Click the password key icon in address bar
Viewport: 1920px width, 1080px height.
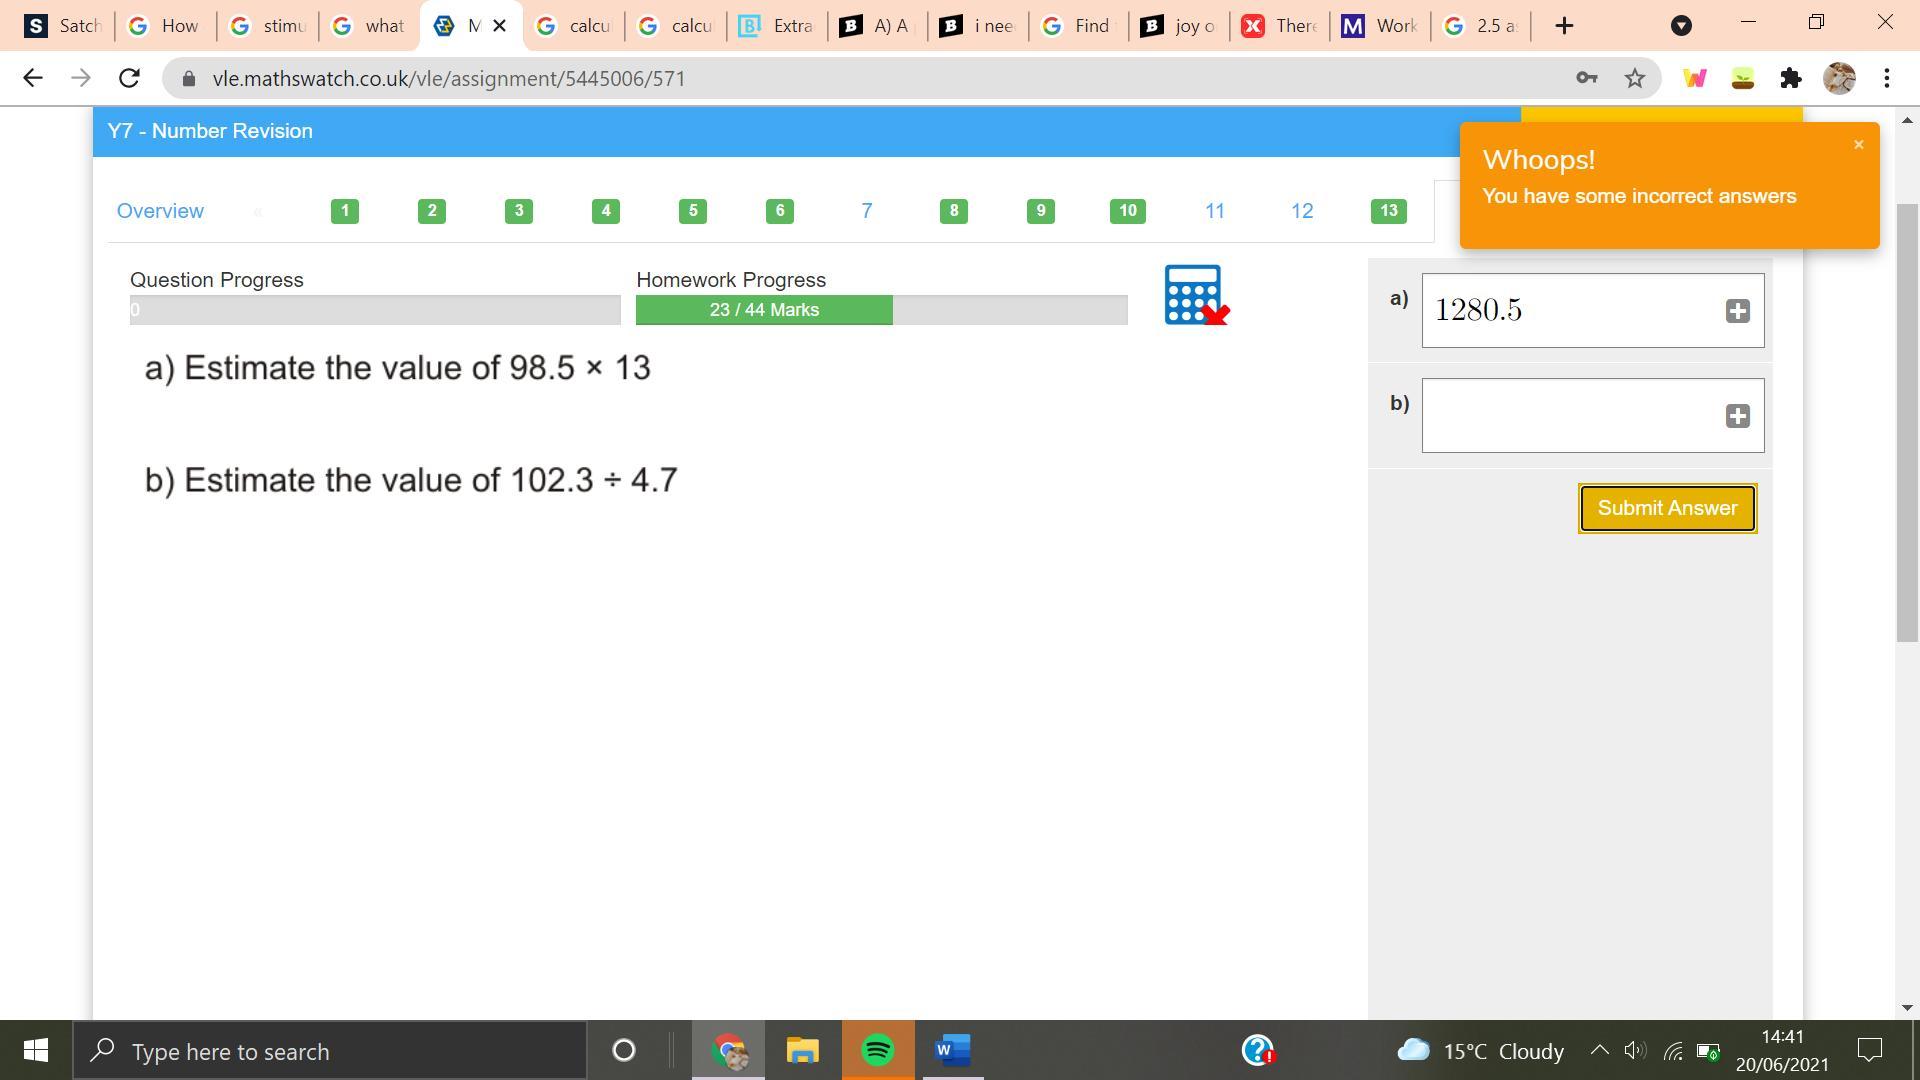pyautogui.click(x=1586, y=78)
